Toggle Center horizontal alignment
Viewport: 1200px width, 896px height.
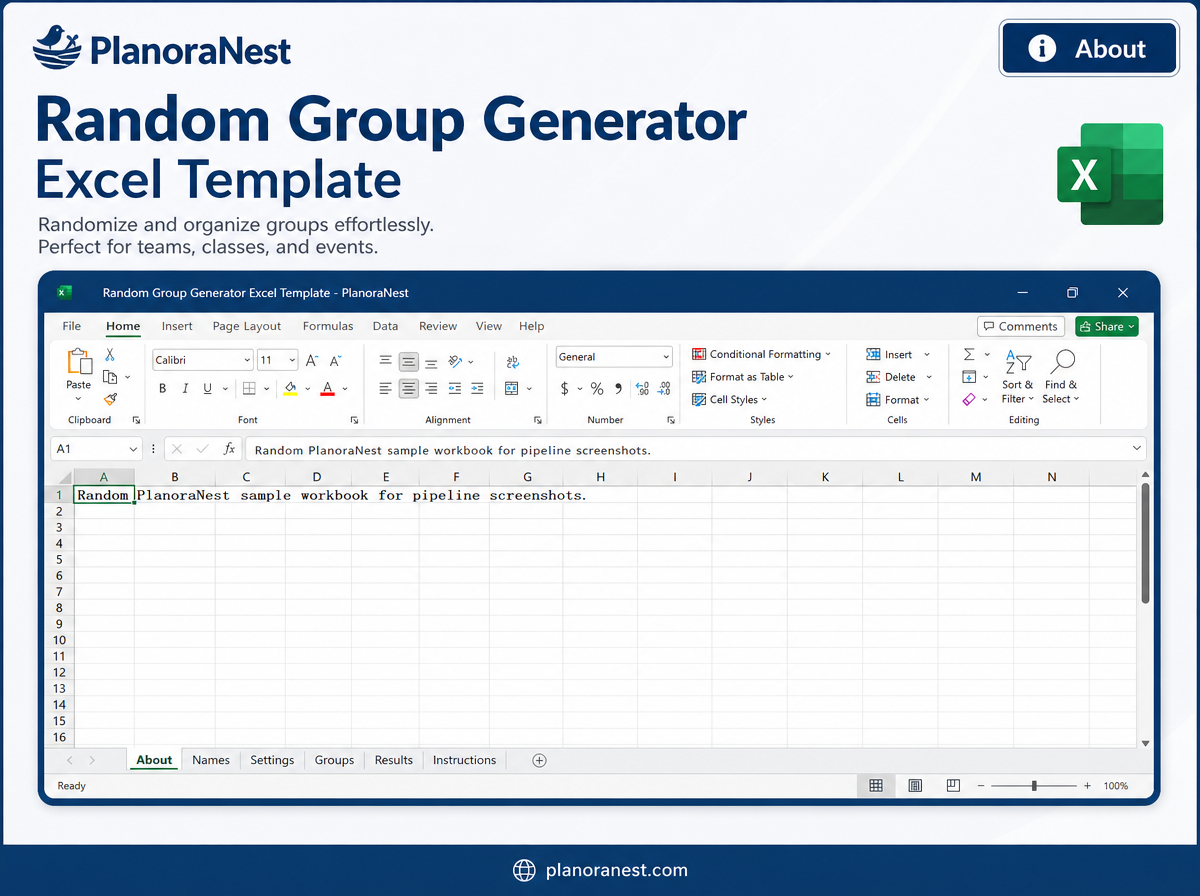(408, 389)
